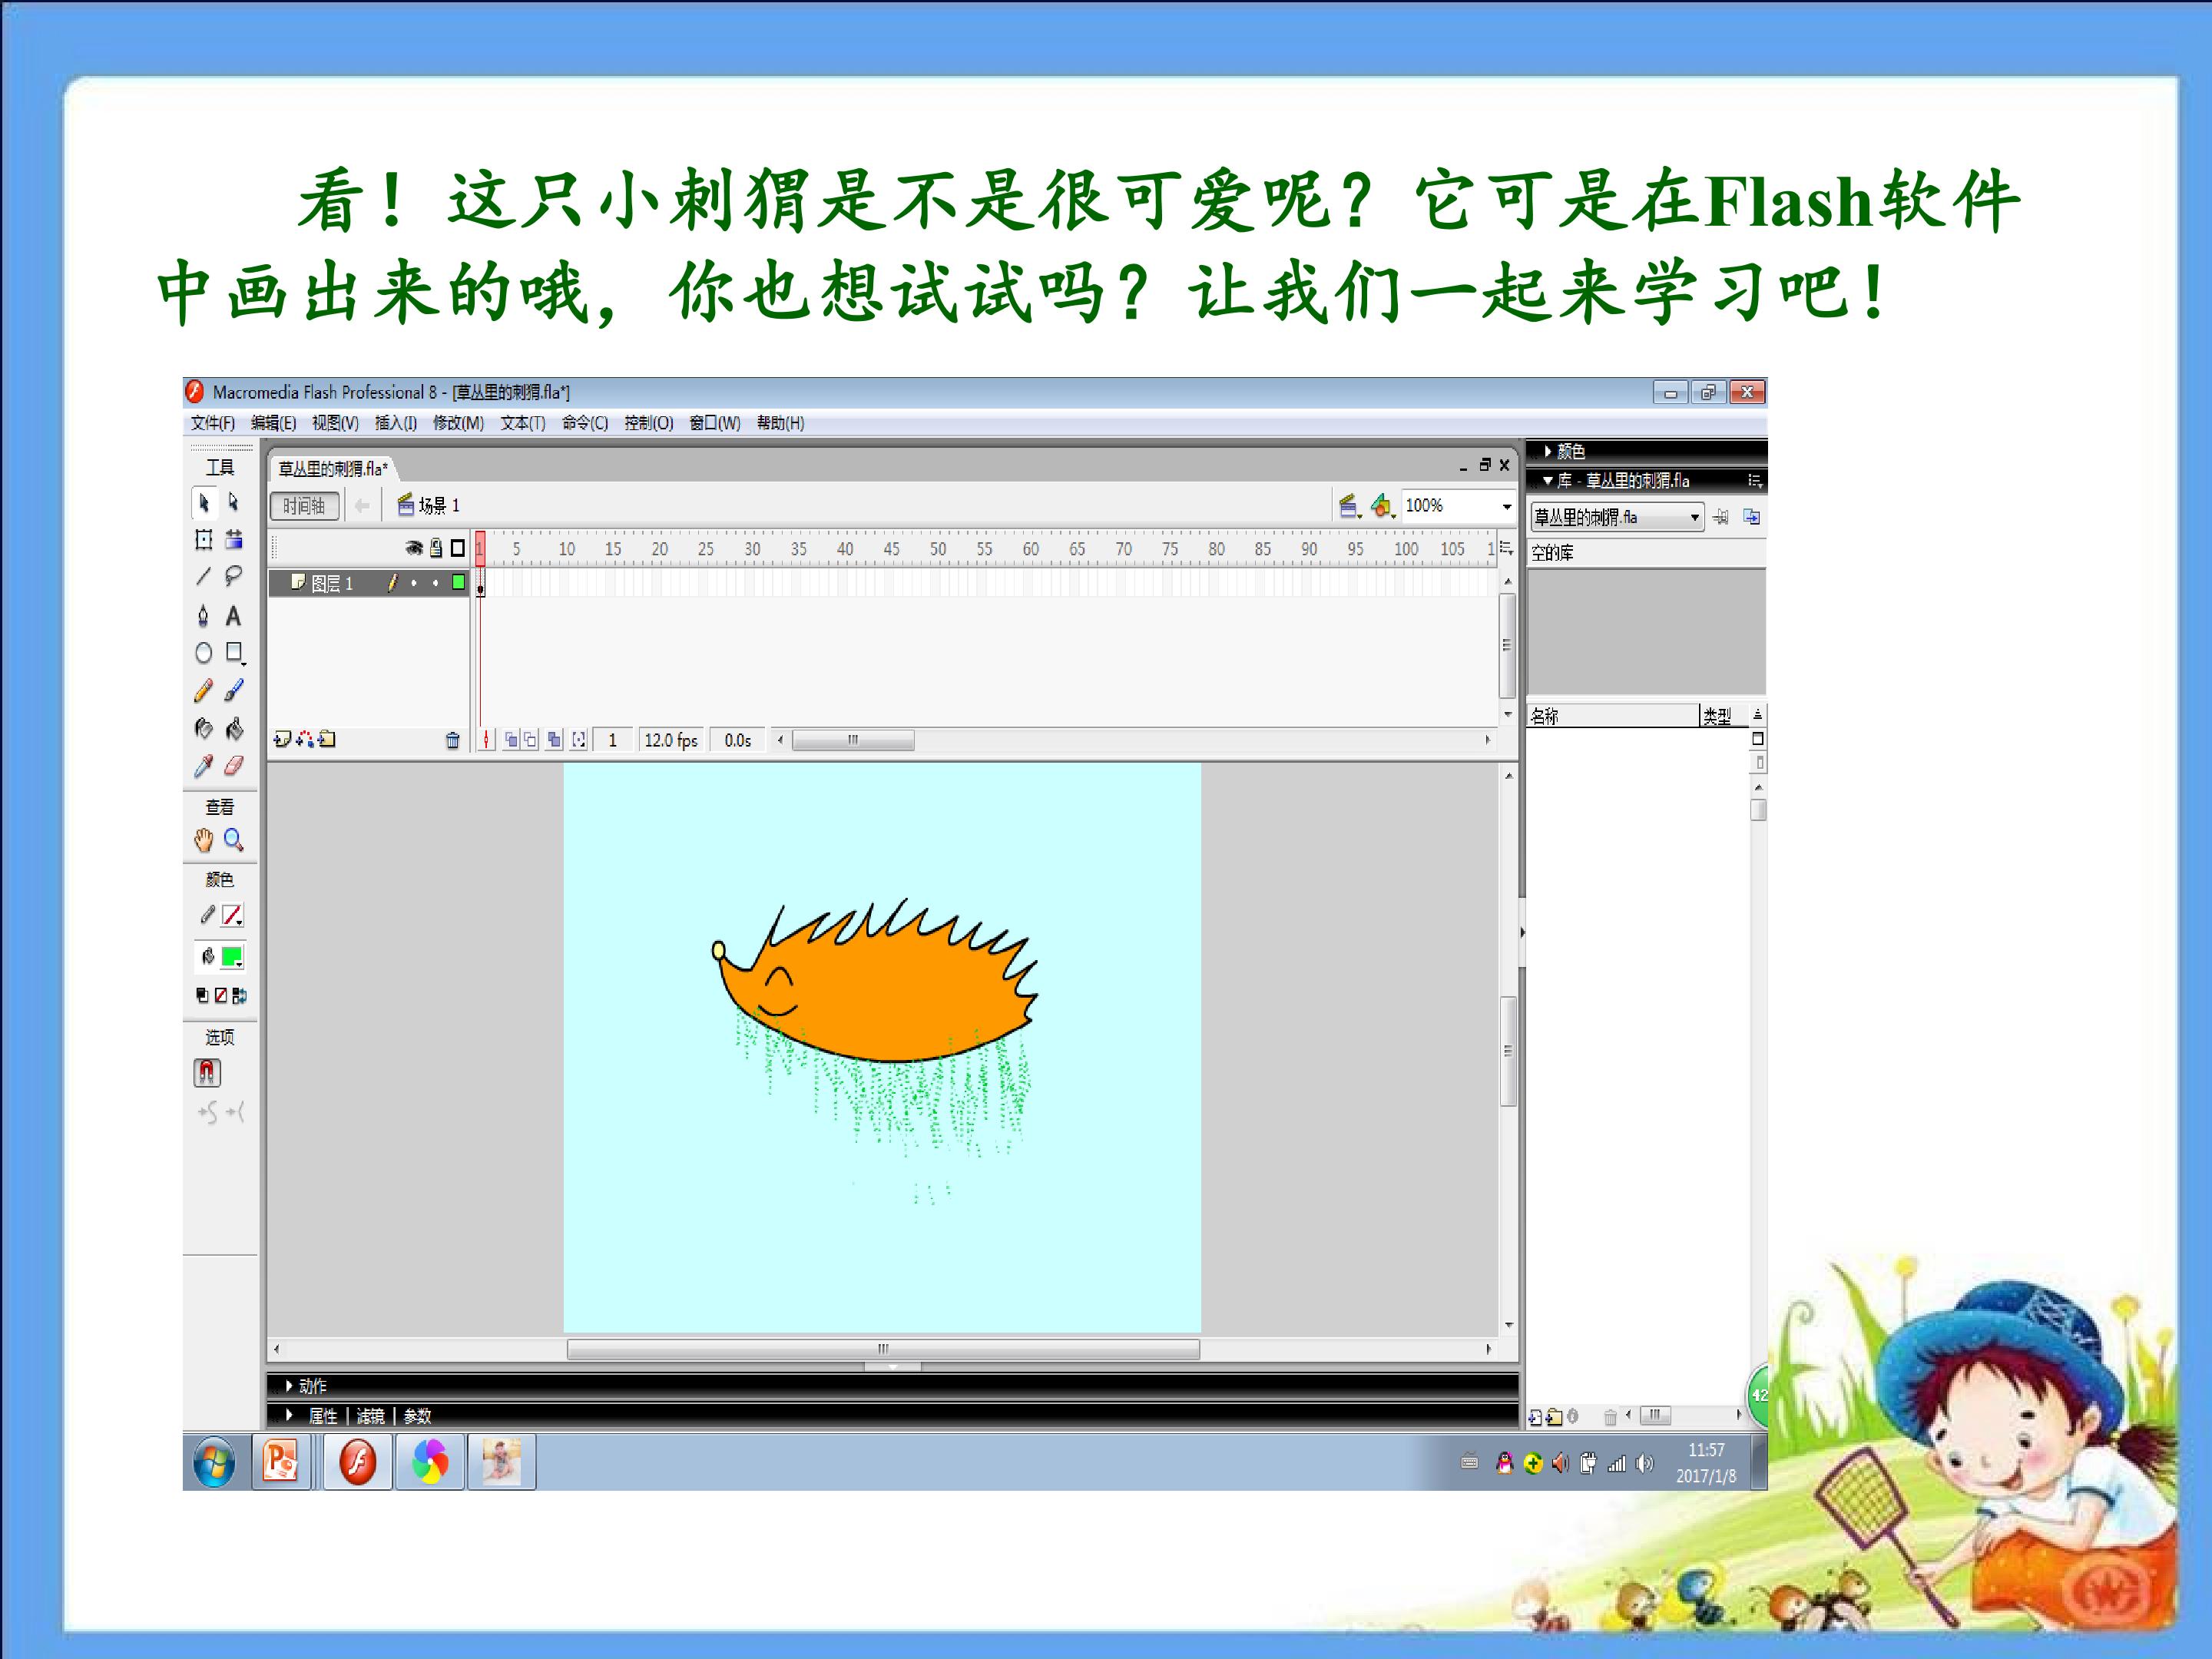This screenshot has height=1659, width=2212.
Task: Select the black arrow Selection tool
Action: (x=204, y=503)
